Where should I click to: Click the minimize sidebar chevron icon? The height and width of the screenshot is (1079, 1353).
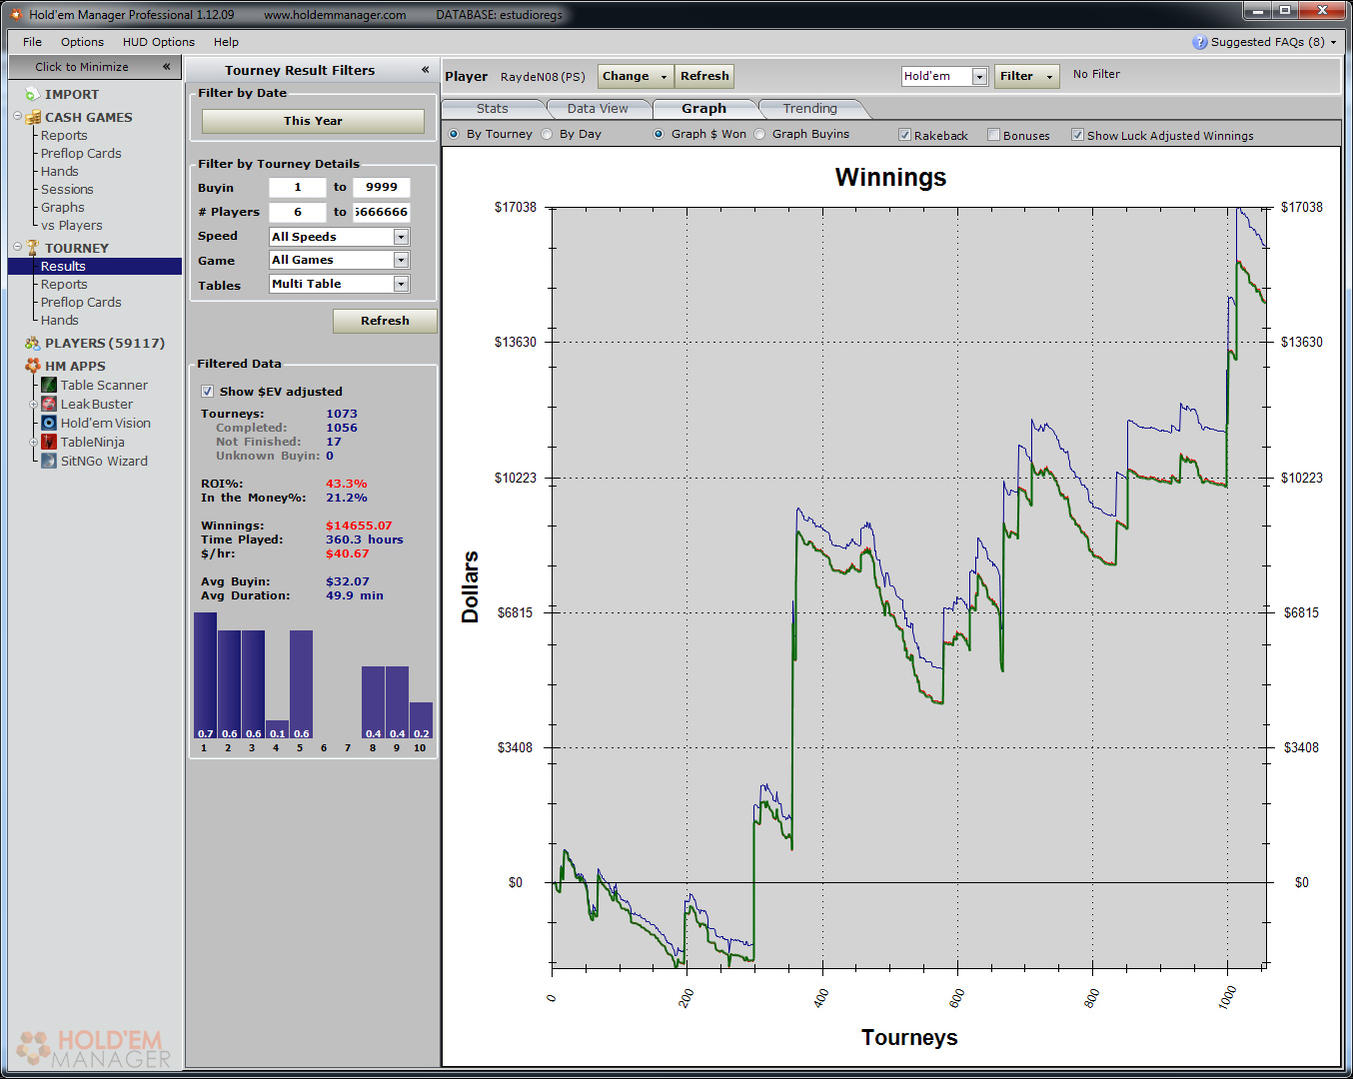coord(166,67)
